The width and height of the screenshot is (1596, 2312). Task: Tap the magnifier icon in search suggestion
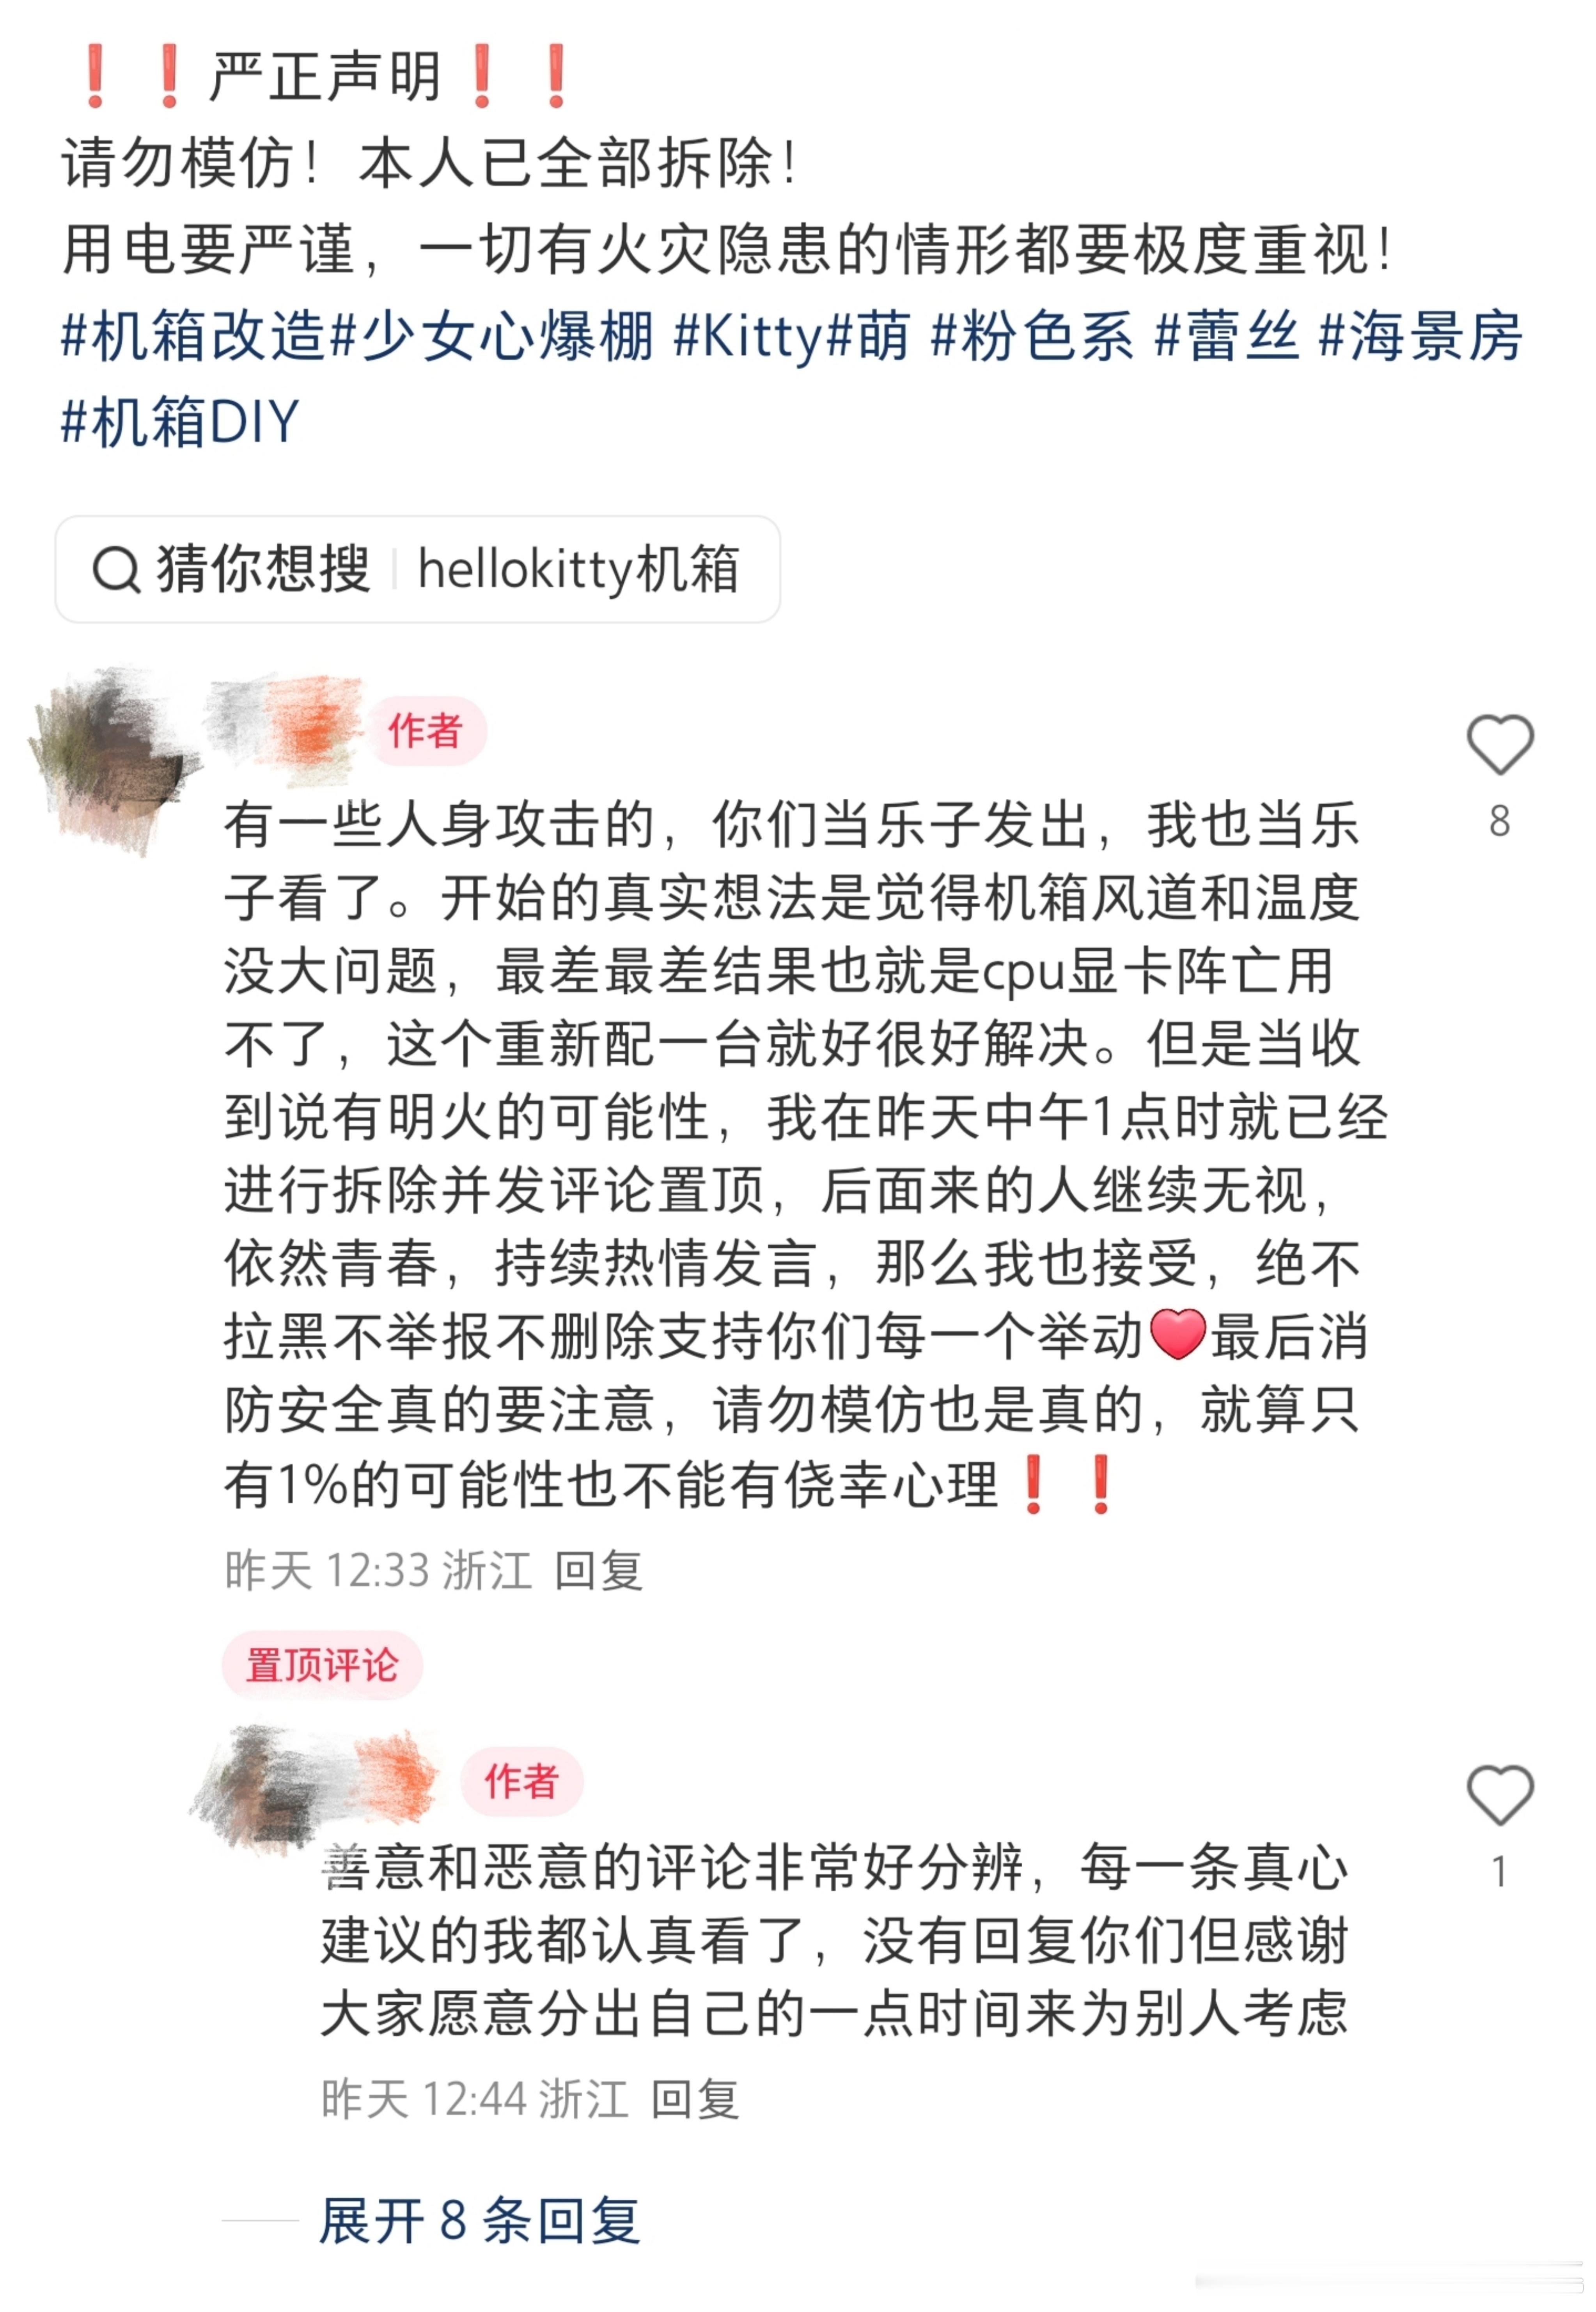(x=116, y=570)
